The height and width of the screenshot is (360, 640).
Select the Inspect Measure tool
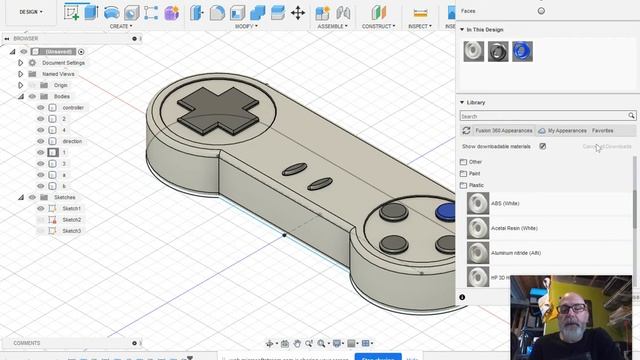pos(420,13)
